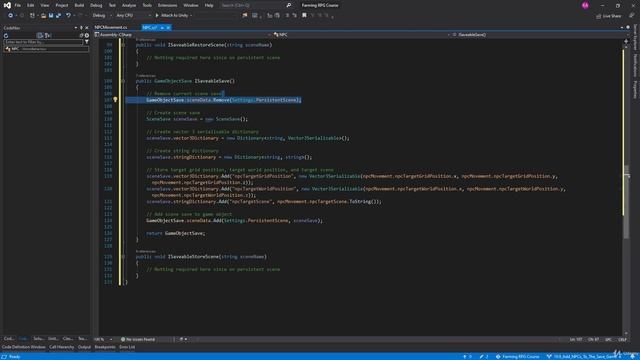The image size is (640, 360).
Task: Pin the CodeMap panel
Action: (x=81, y=28)
